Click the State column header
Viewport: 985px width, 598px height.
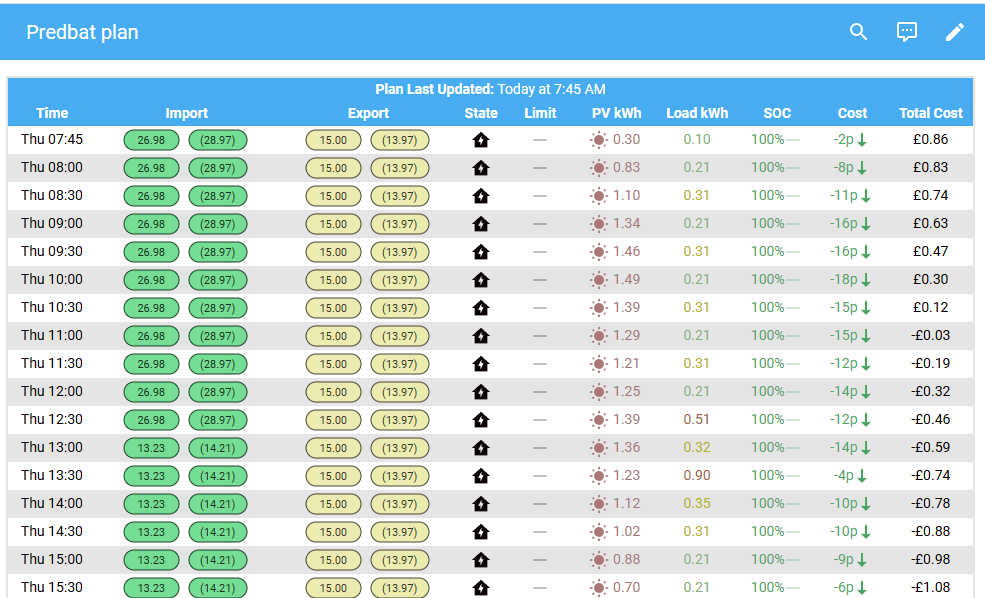[x=481, y=113]
